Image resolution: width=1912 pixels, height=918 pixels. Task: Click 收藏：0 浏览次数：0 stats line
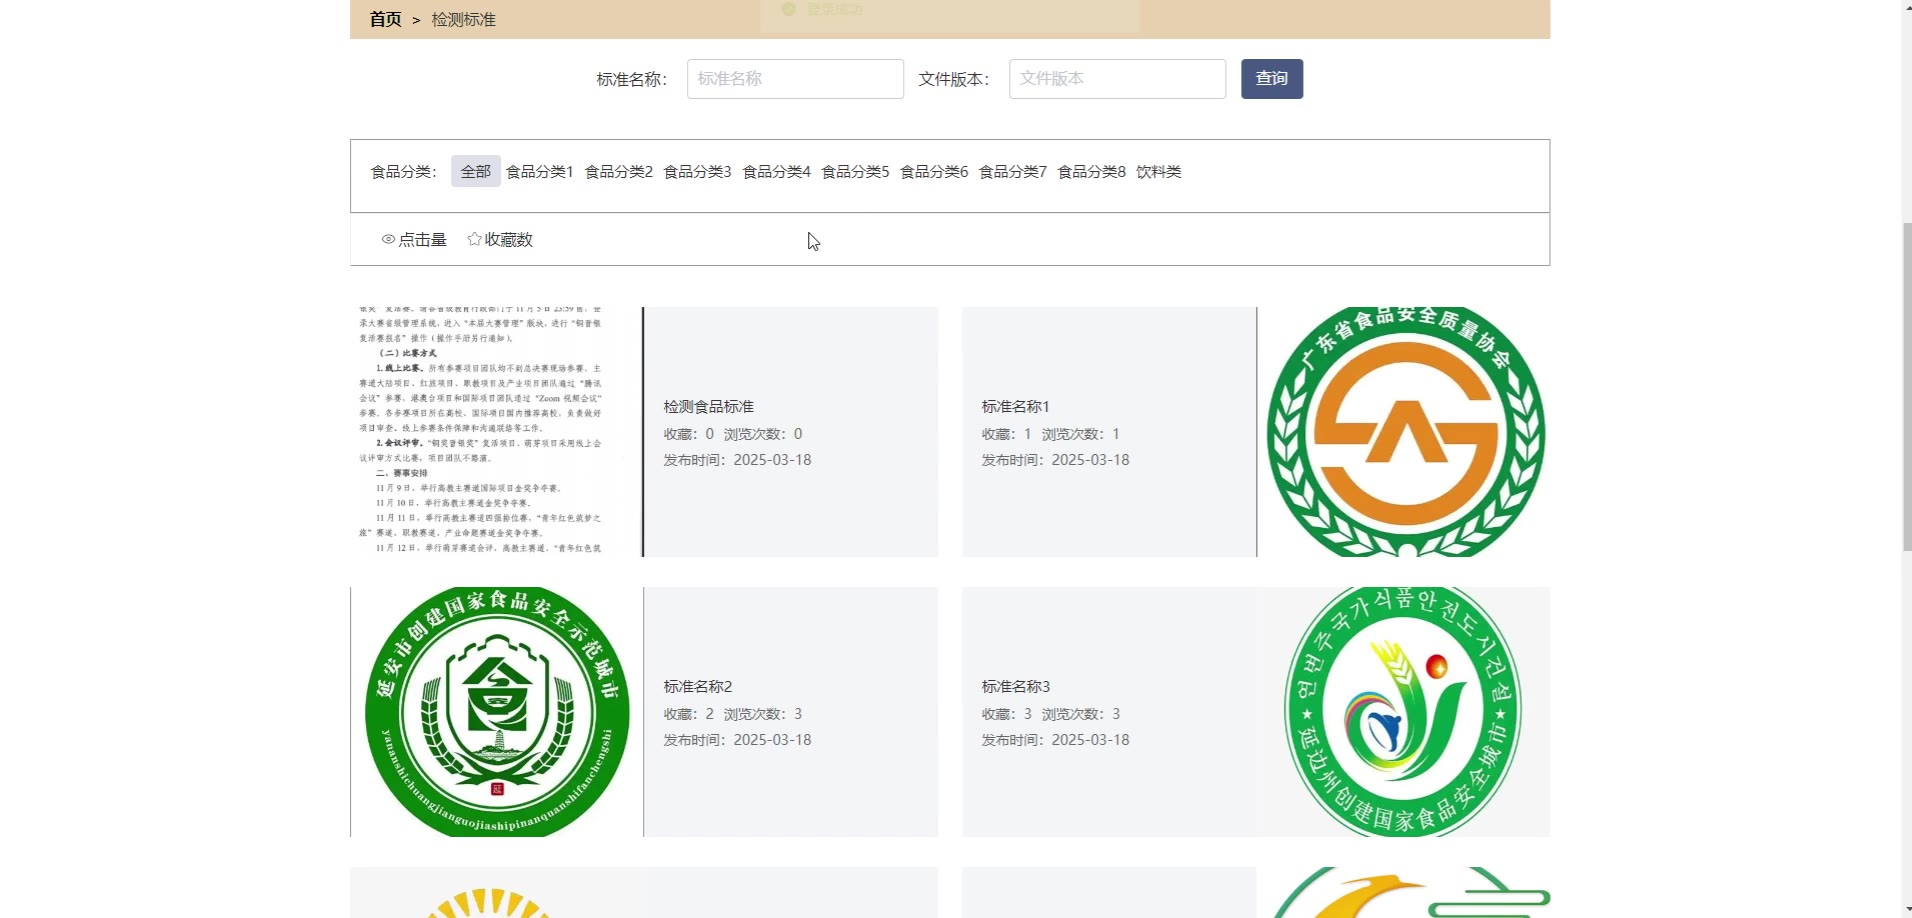(733, 434)
